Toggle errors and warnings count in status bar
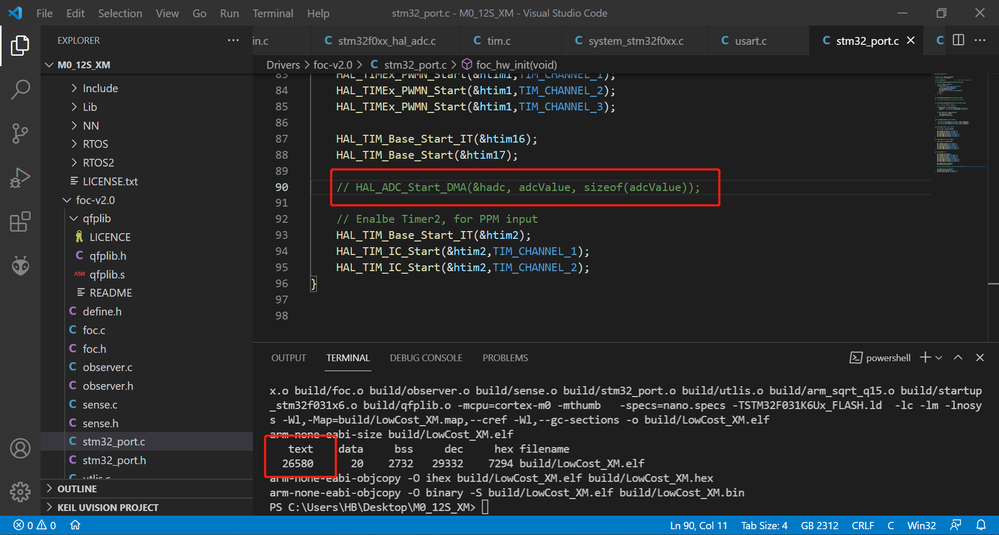Image resolution: width=999 pixels, height=535 pixels. [34, 525]
